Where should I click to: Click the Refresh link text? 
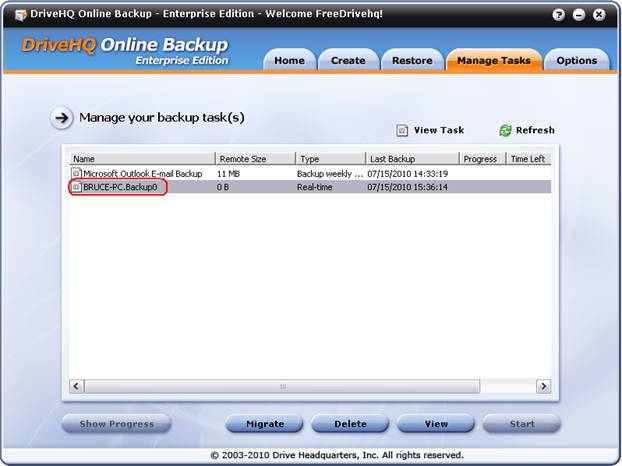(535, 130)
